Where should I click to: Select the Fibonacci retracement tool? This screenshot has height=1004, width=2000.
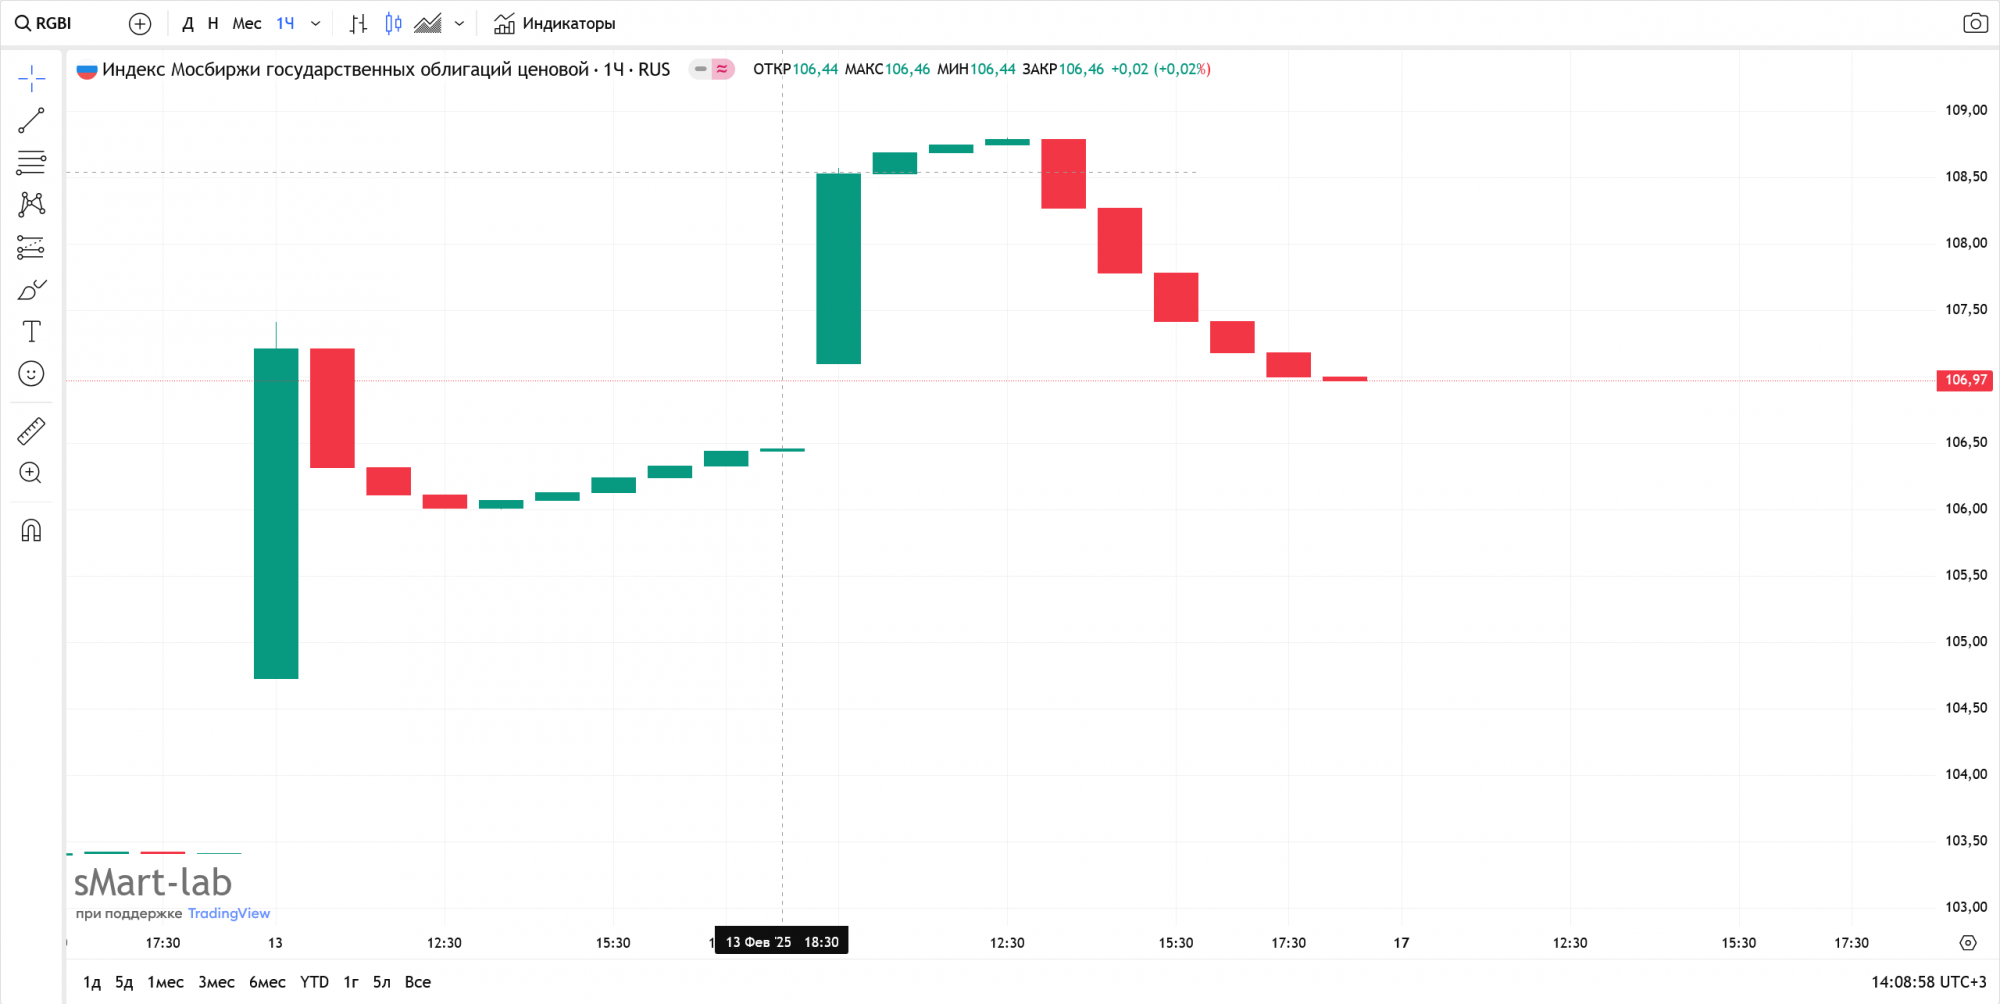(31, 163)
